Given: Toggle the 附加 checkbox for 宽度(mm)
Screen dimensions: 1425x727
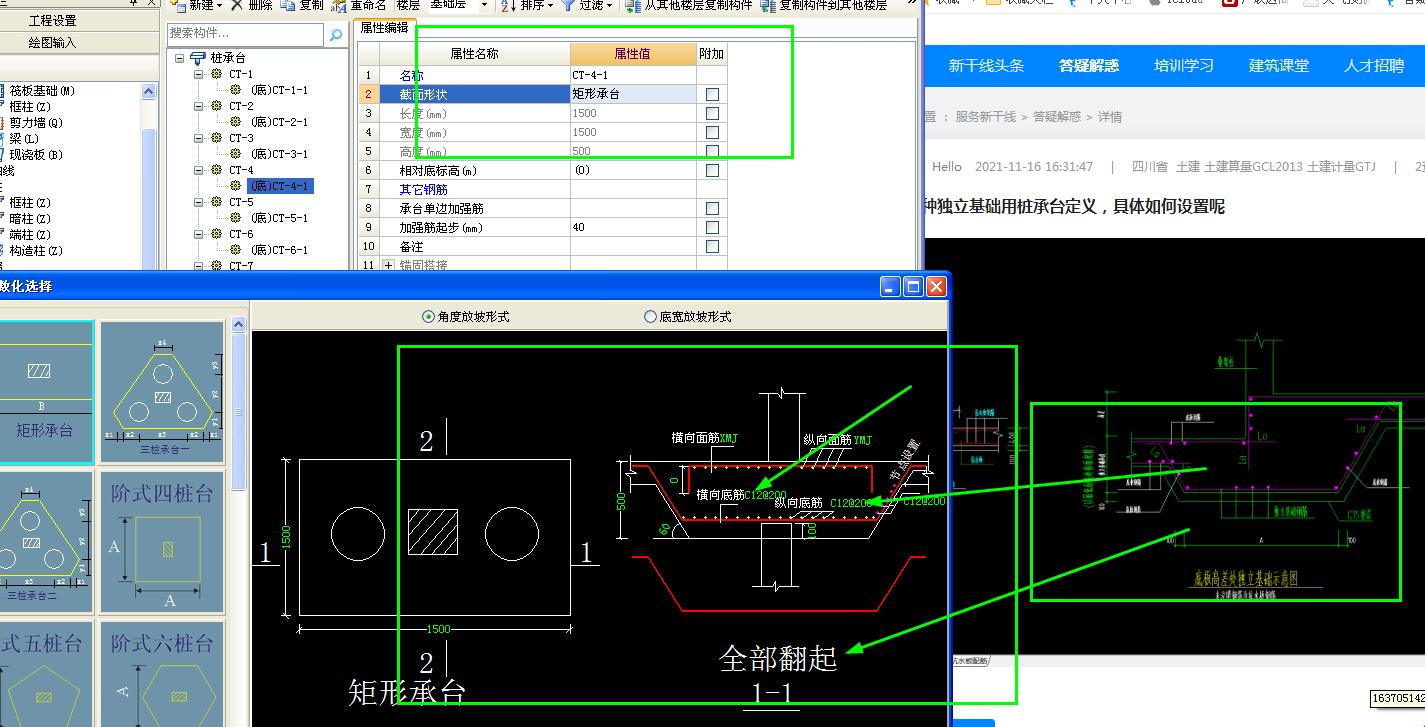Looking at the screenshot, I should (x=712, y=132).
